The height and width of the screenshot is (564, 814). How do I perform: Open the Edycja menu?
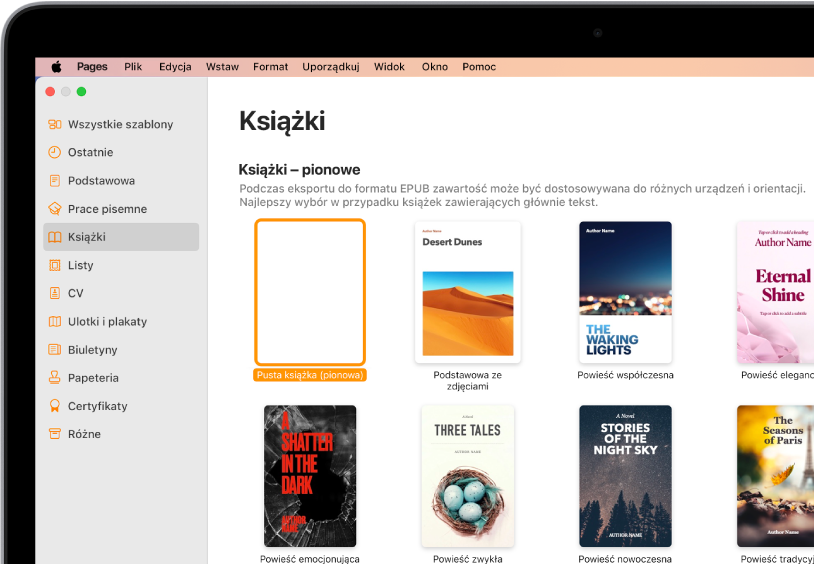[x=175, y=66]
